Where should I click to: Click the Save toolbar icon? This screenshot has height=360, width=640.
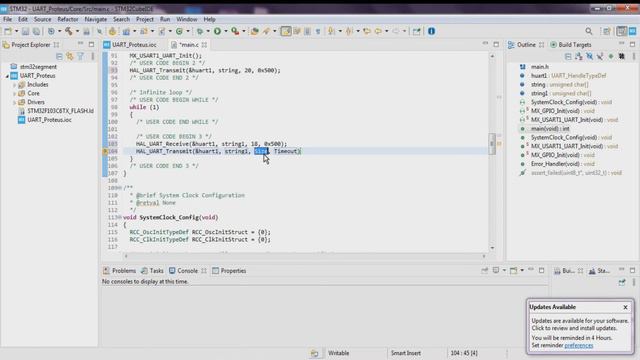tap(26, 31)
